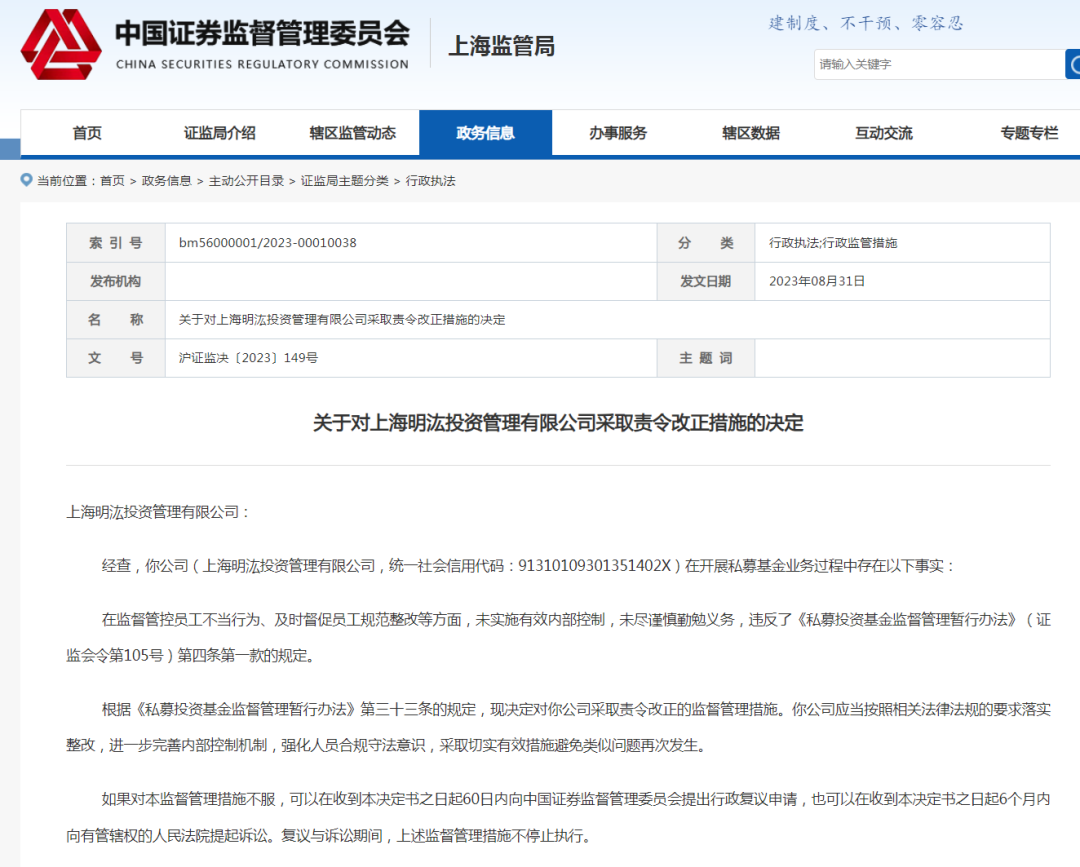Open the 证监局介绍 menu
The image size is (1080, 867).
click(x=222, y=132)
